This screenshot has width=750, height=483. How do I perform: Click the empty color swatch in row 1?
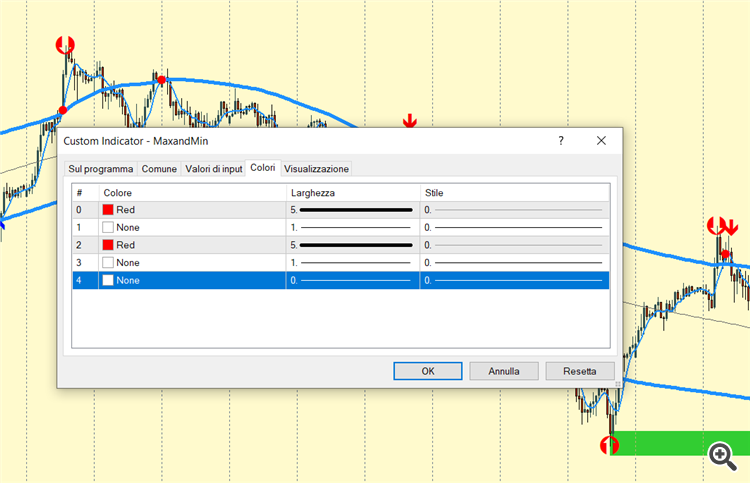click(108, 228)
